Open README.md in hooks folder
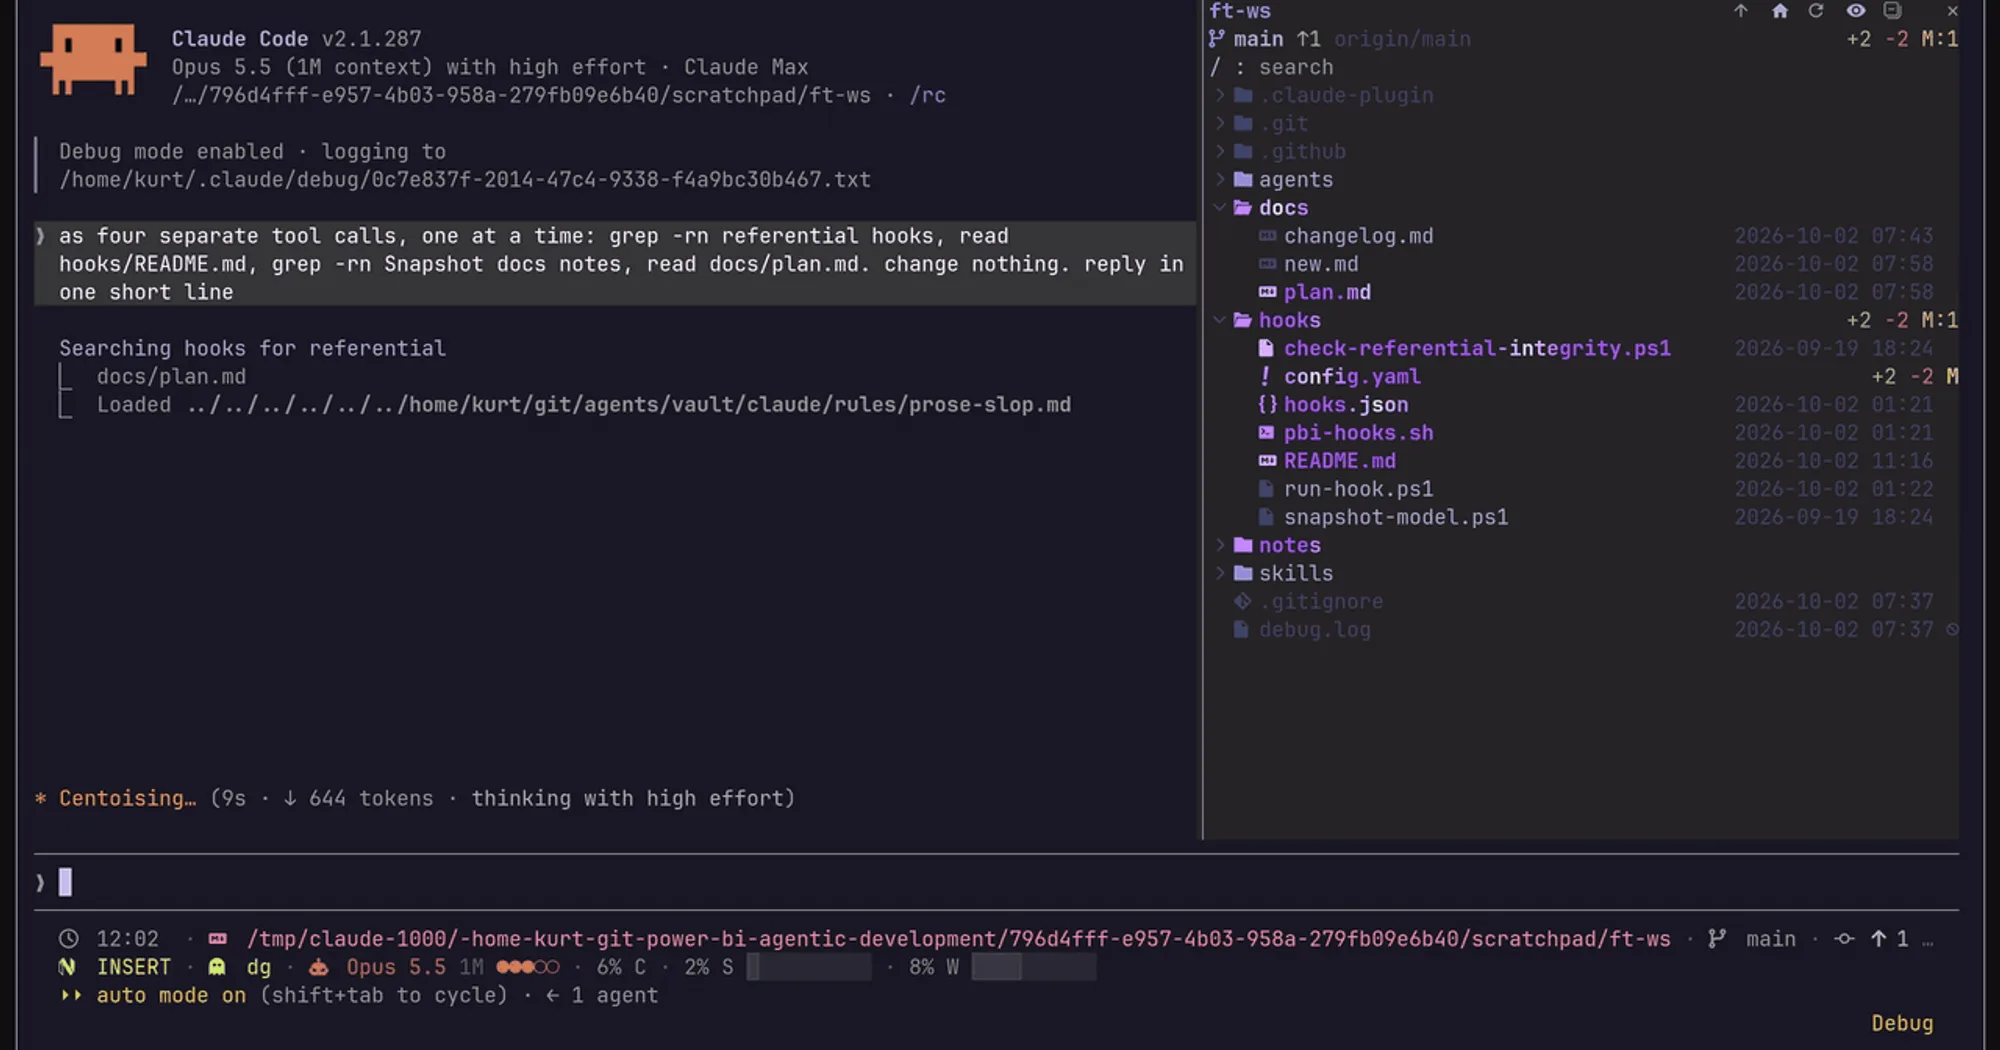 tap(1340, 461)
